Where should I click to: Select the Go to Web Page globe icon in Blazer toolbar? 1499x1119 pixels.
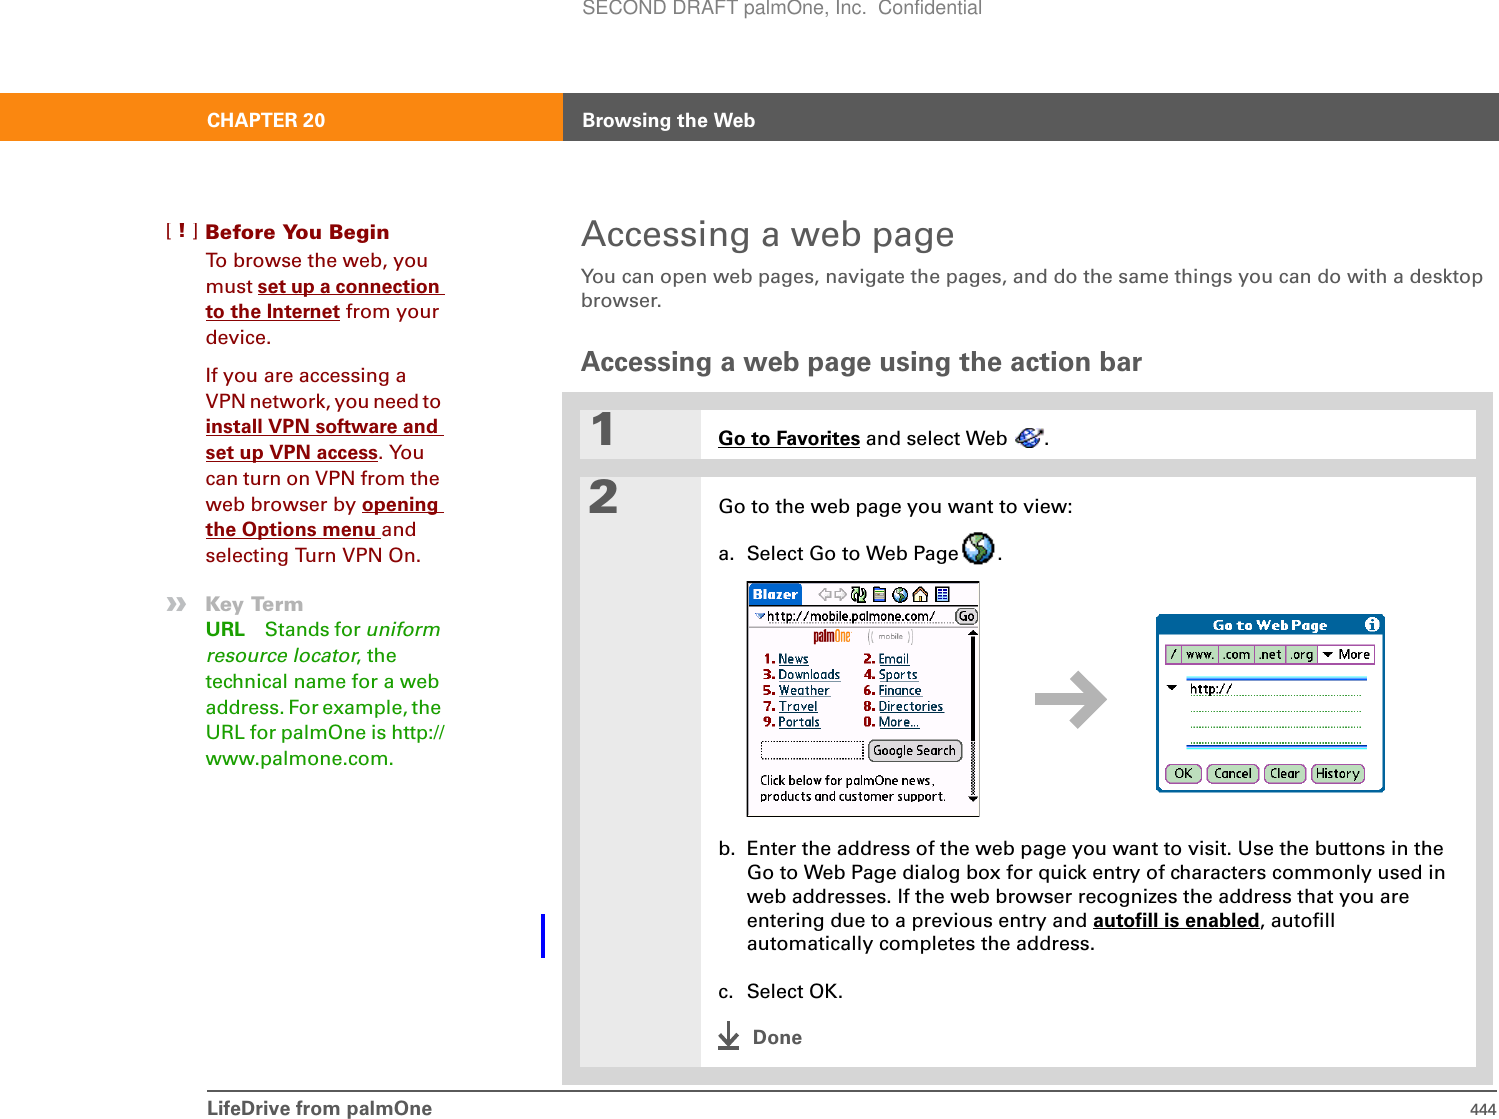click(900, 594)
